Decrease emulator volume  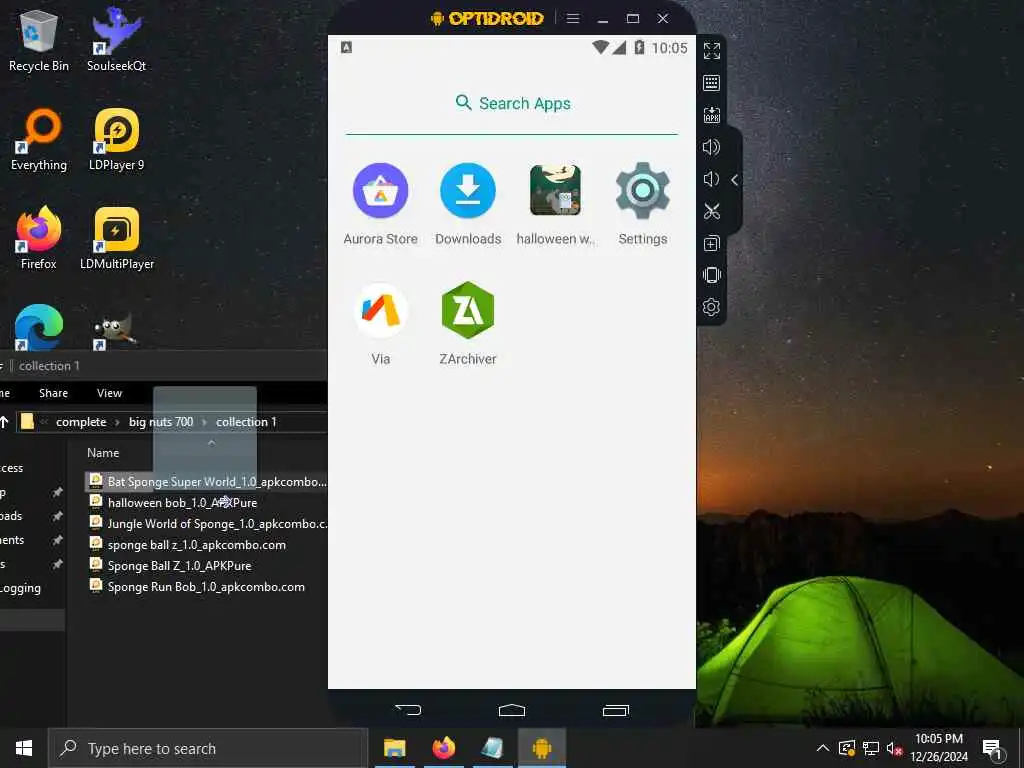[711, 179]
